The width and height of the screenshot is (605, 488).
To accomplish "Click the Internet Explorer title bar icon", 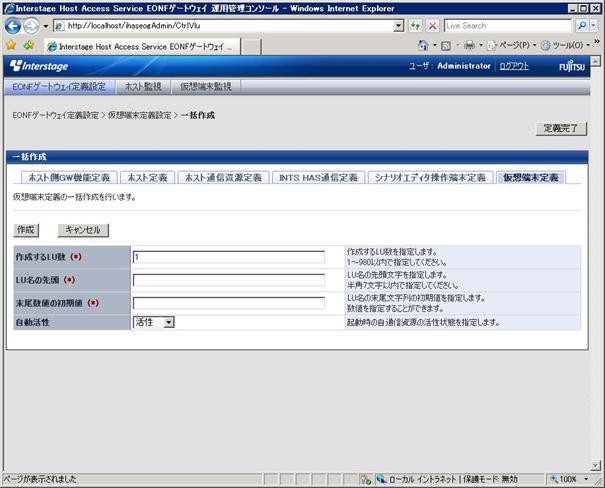I will click(9, 8).
